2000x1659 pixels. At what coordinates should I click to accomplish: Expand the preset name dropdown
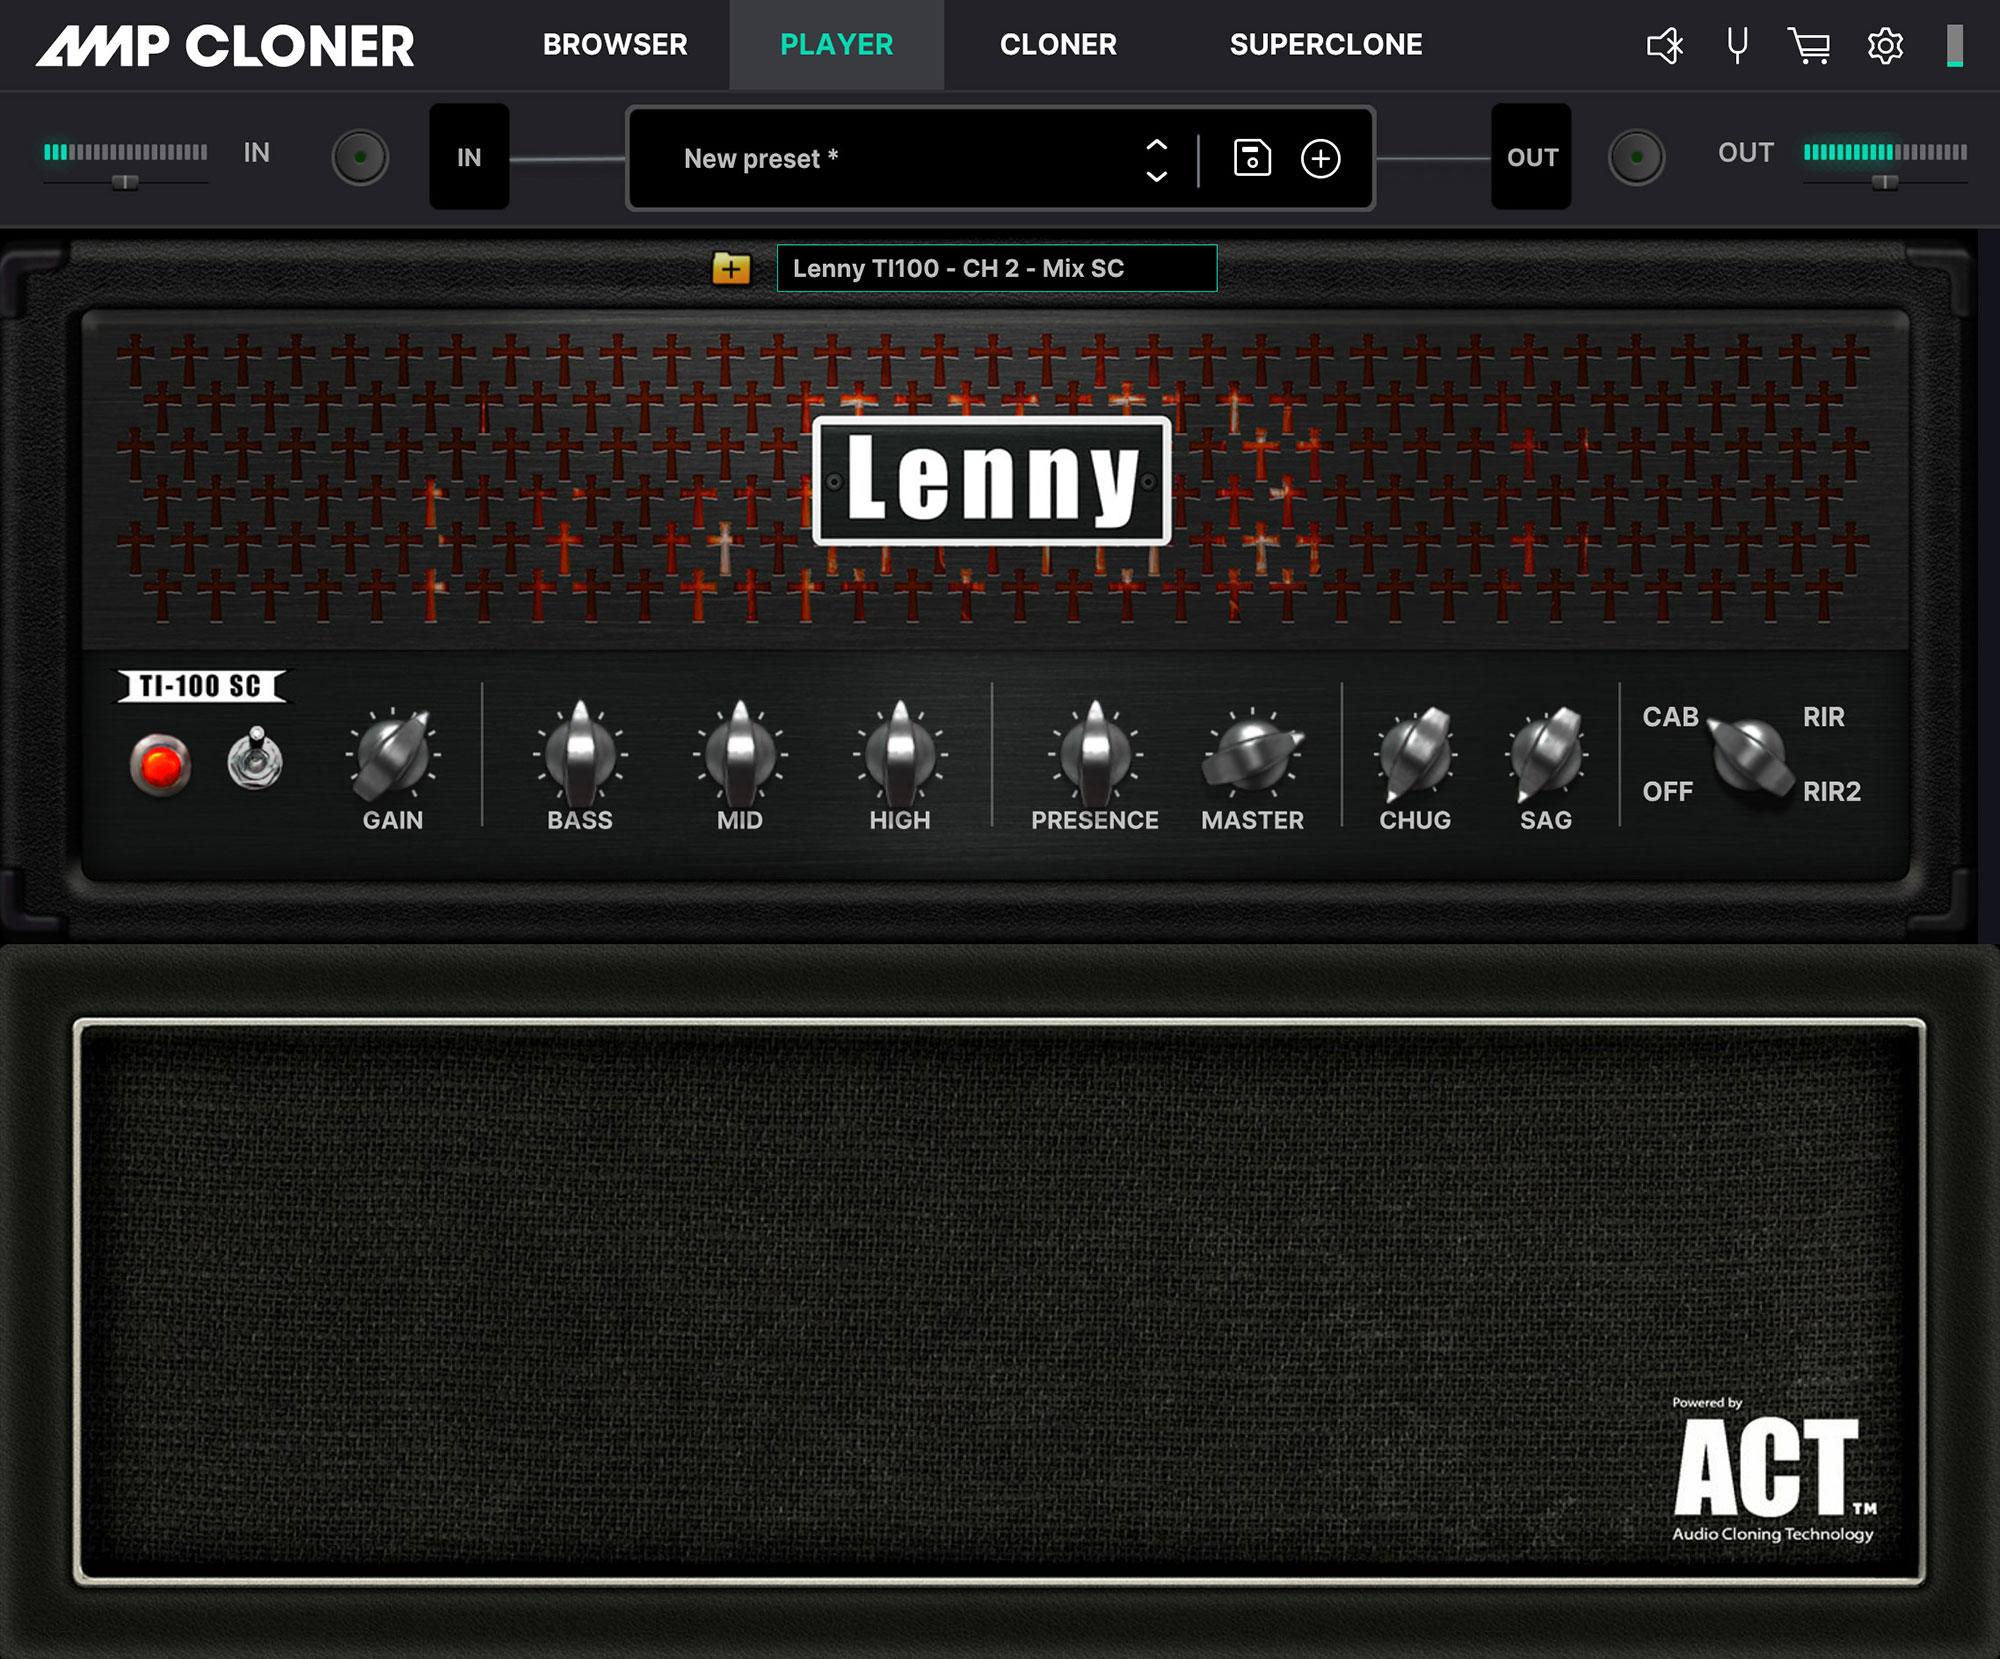click(x=1156, y=158)
